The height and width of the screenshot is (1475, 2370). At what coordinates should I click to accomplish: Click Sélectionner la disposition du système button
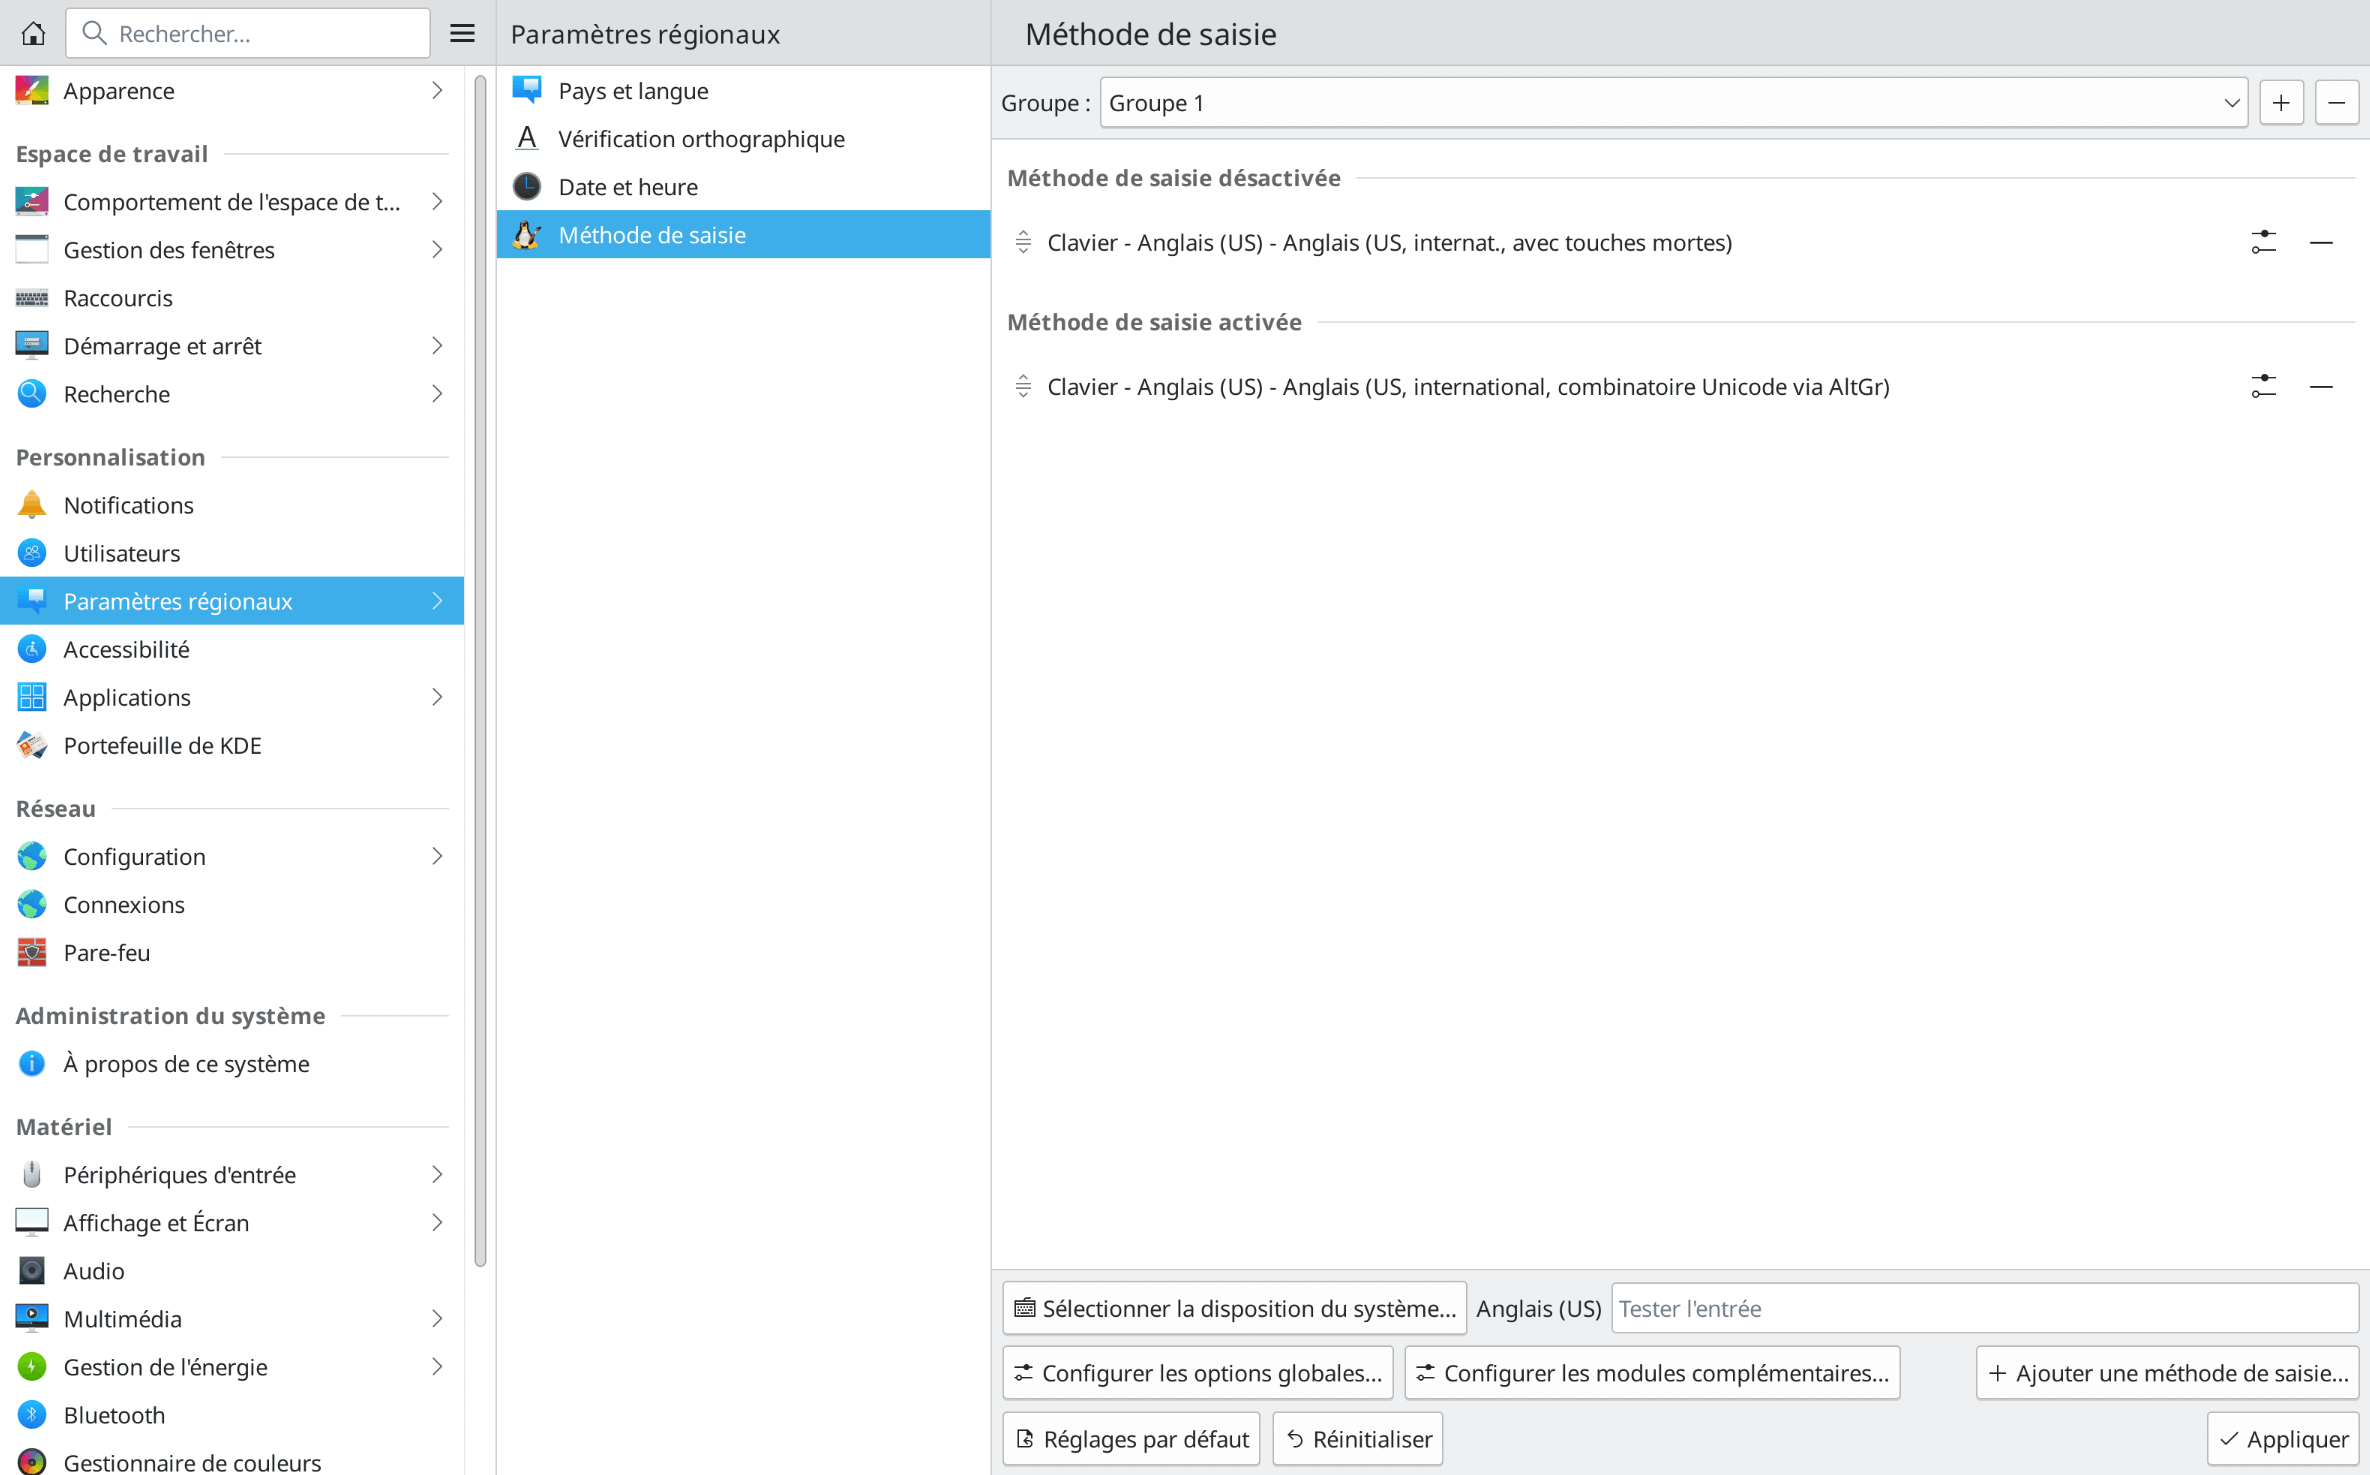click(1234, 1308)
